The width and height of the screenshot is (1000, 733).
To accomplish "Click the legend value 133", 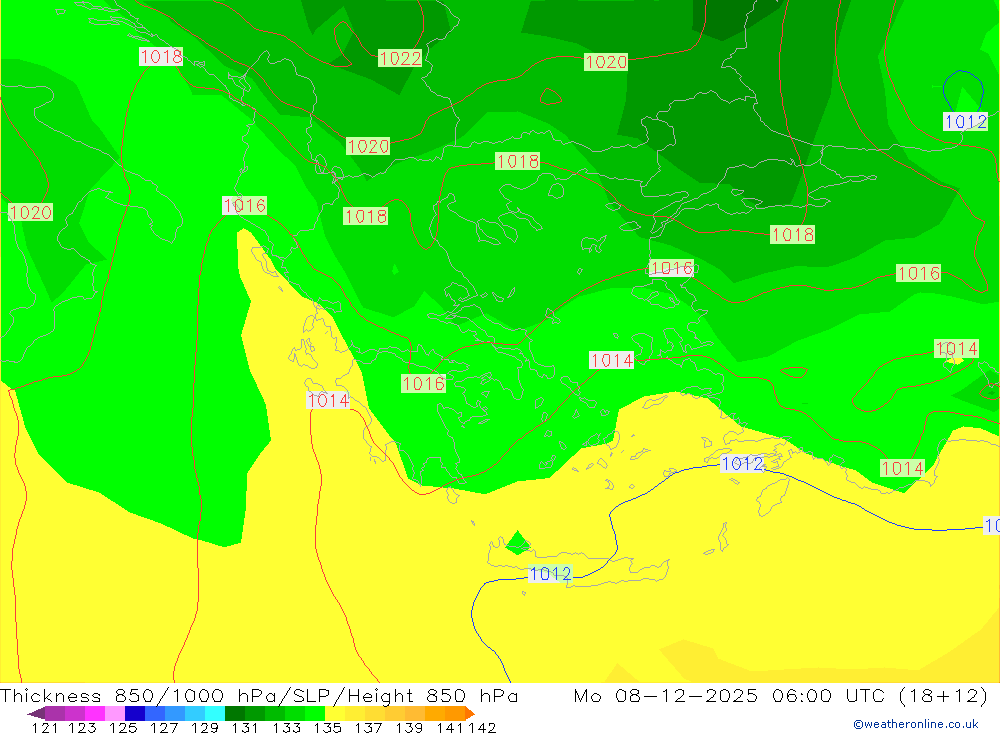I will (286, 728).
